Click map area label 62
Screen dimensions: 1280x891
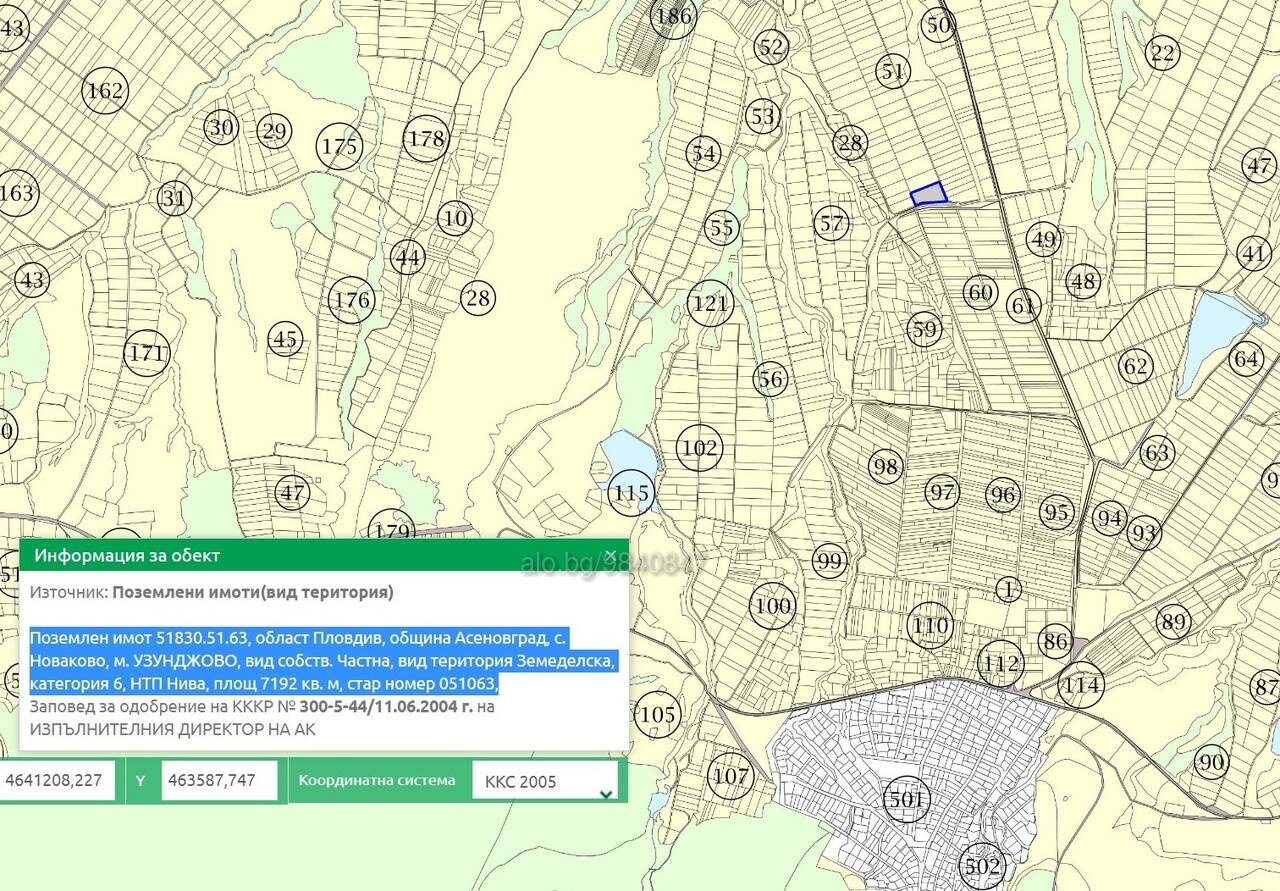[x=1136, y=366]
